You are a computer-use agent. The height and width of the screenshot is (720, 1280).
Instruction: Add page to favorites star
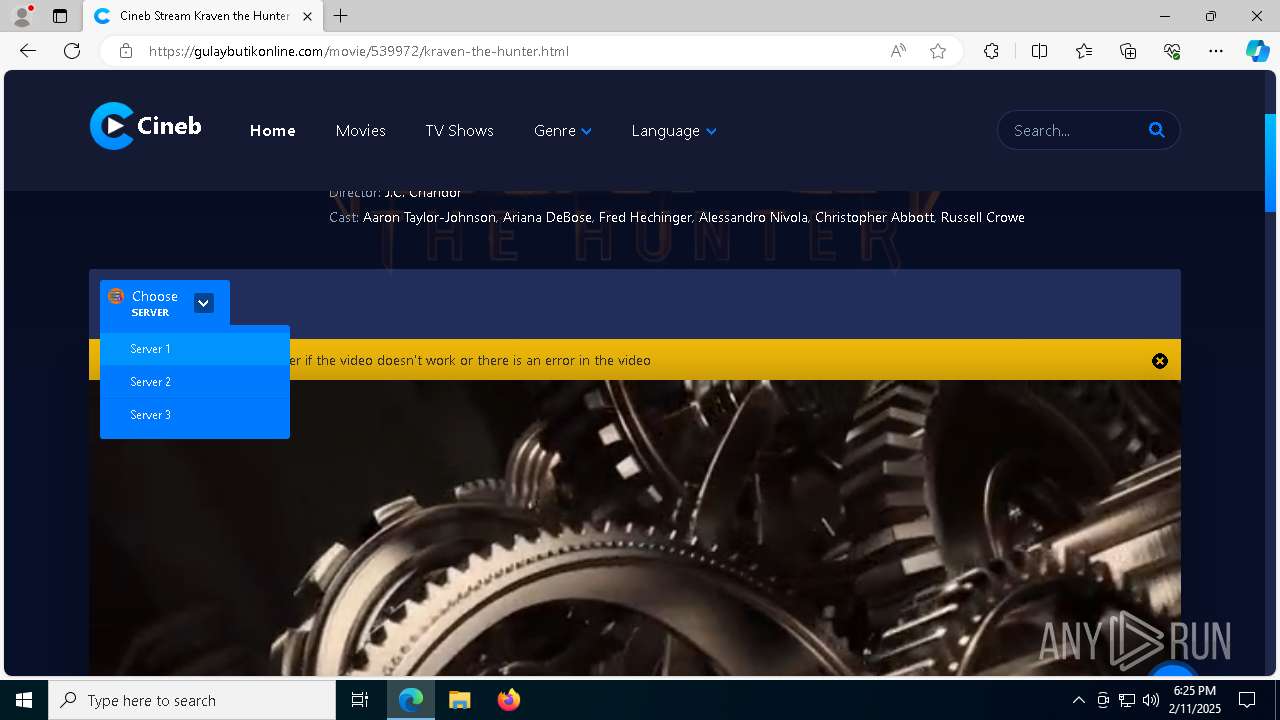(x=938, y=51)
